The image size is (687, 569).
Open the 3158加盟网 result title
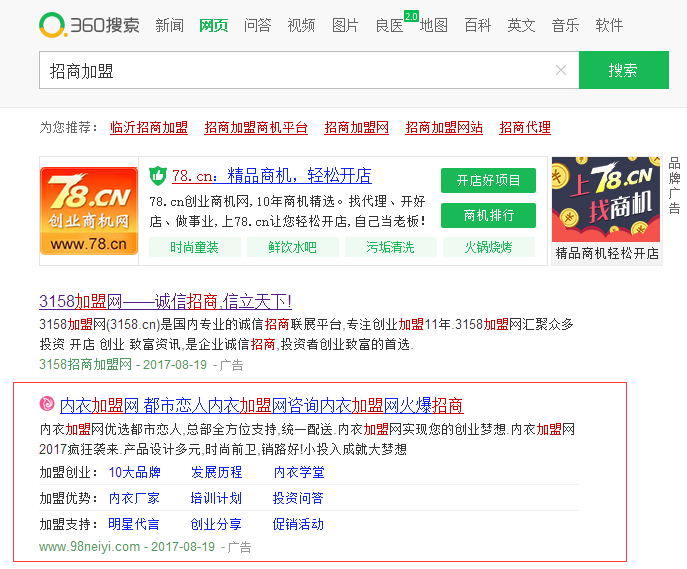[x=165, y=301]
